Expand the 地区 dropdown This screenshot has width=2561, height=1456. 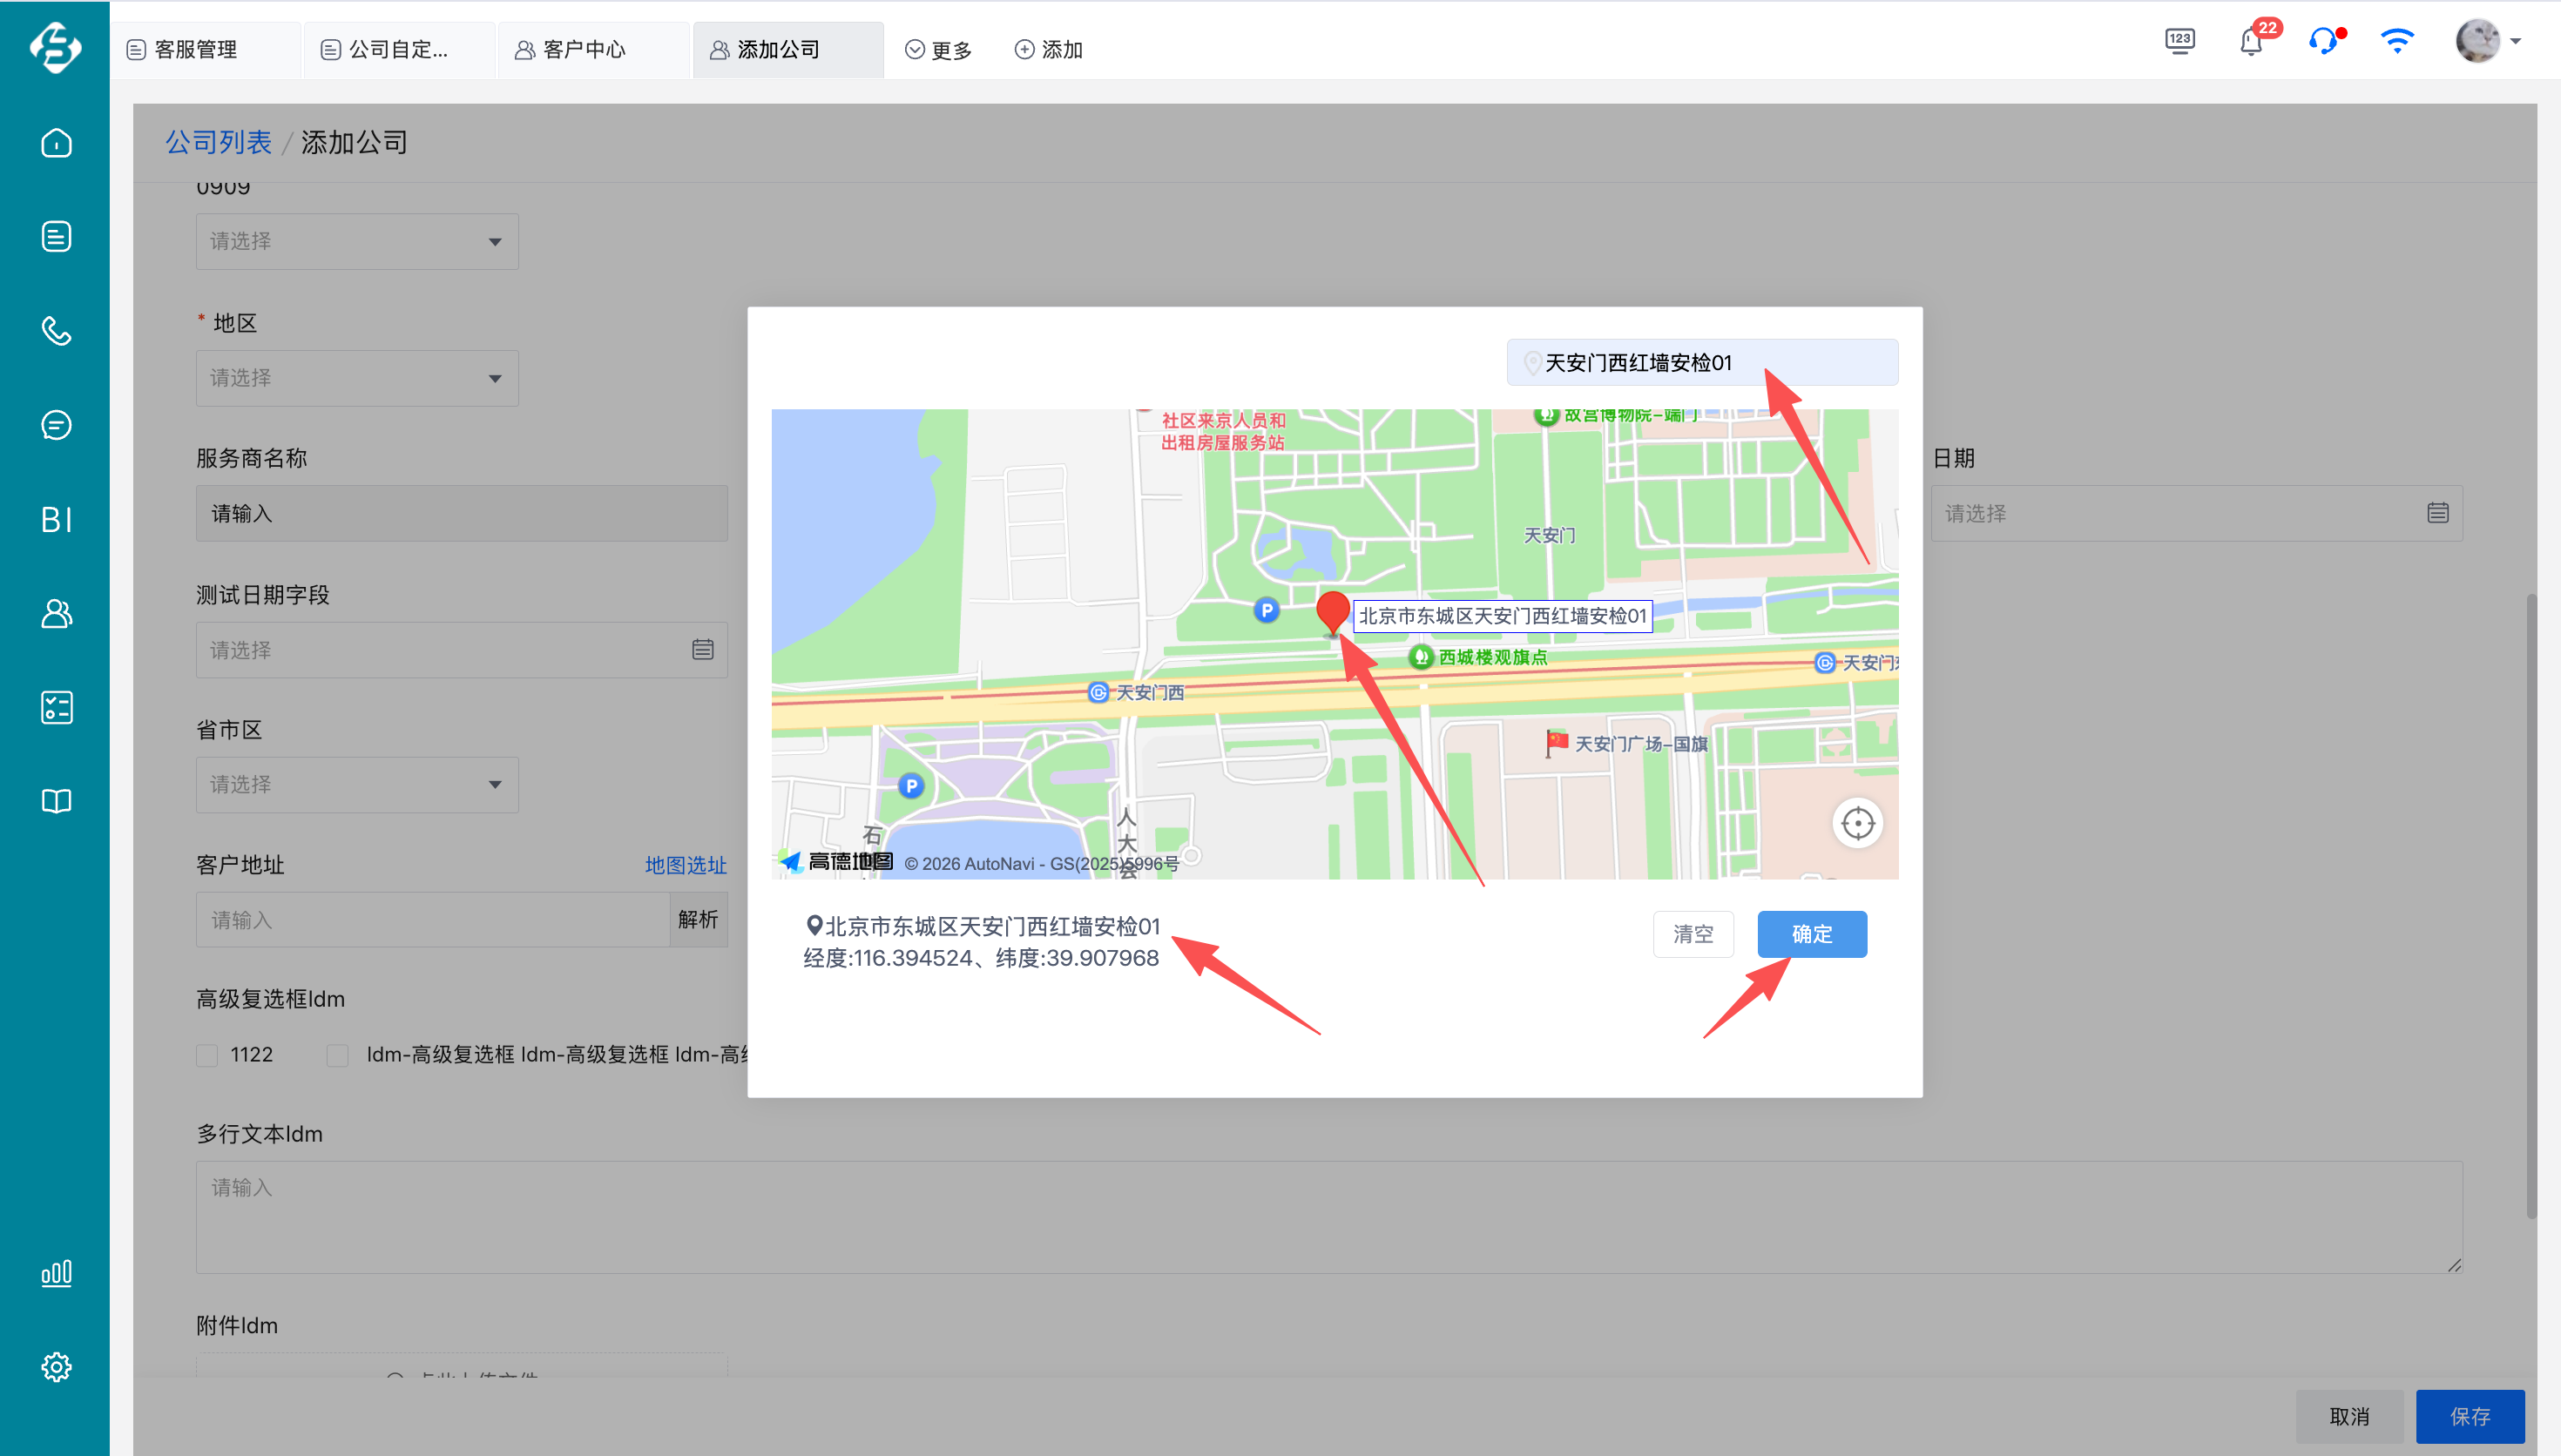click(x=357, y=378)
